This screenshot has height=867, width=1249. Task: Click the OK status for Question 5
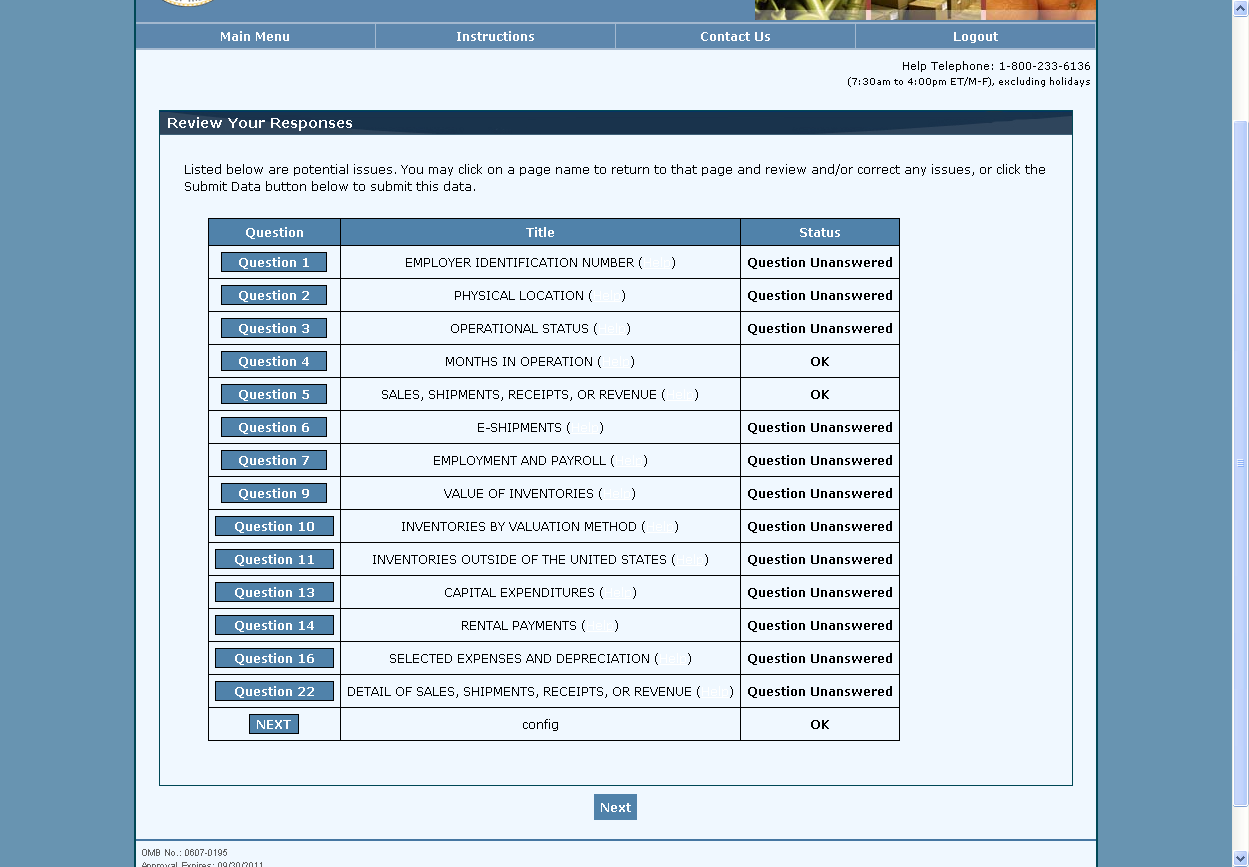(820, 394)
